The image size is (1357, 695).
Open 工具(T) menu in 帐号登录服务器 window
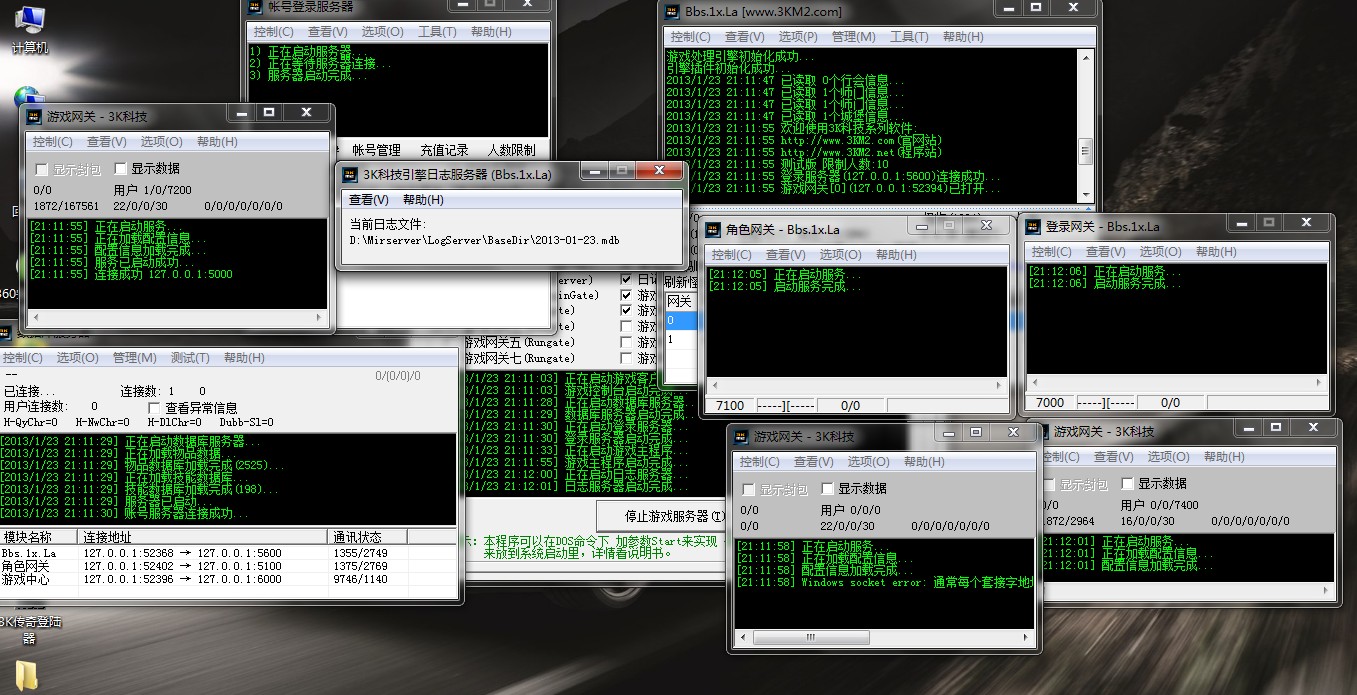pyautogui.click(x=437, y=32)
